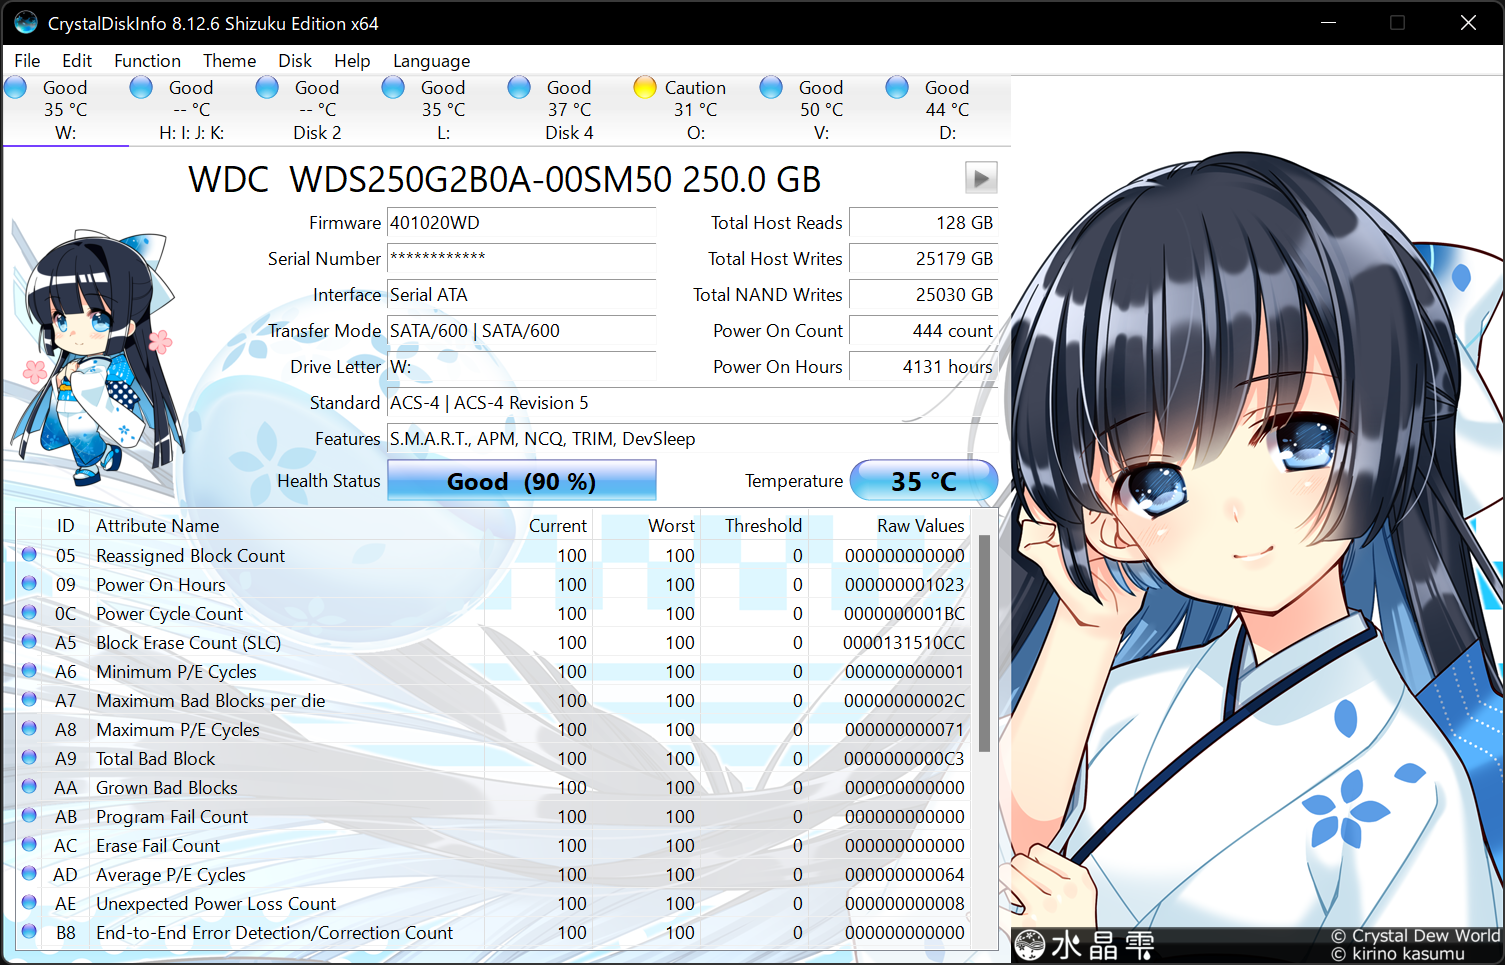
Task: Click the Total NAND Writes value 25030 GB
Action: pos(923,295)
